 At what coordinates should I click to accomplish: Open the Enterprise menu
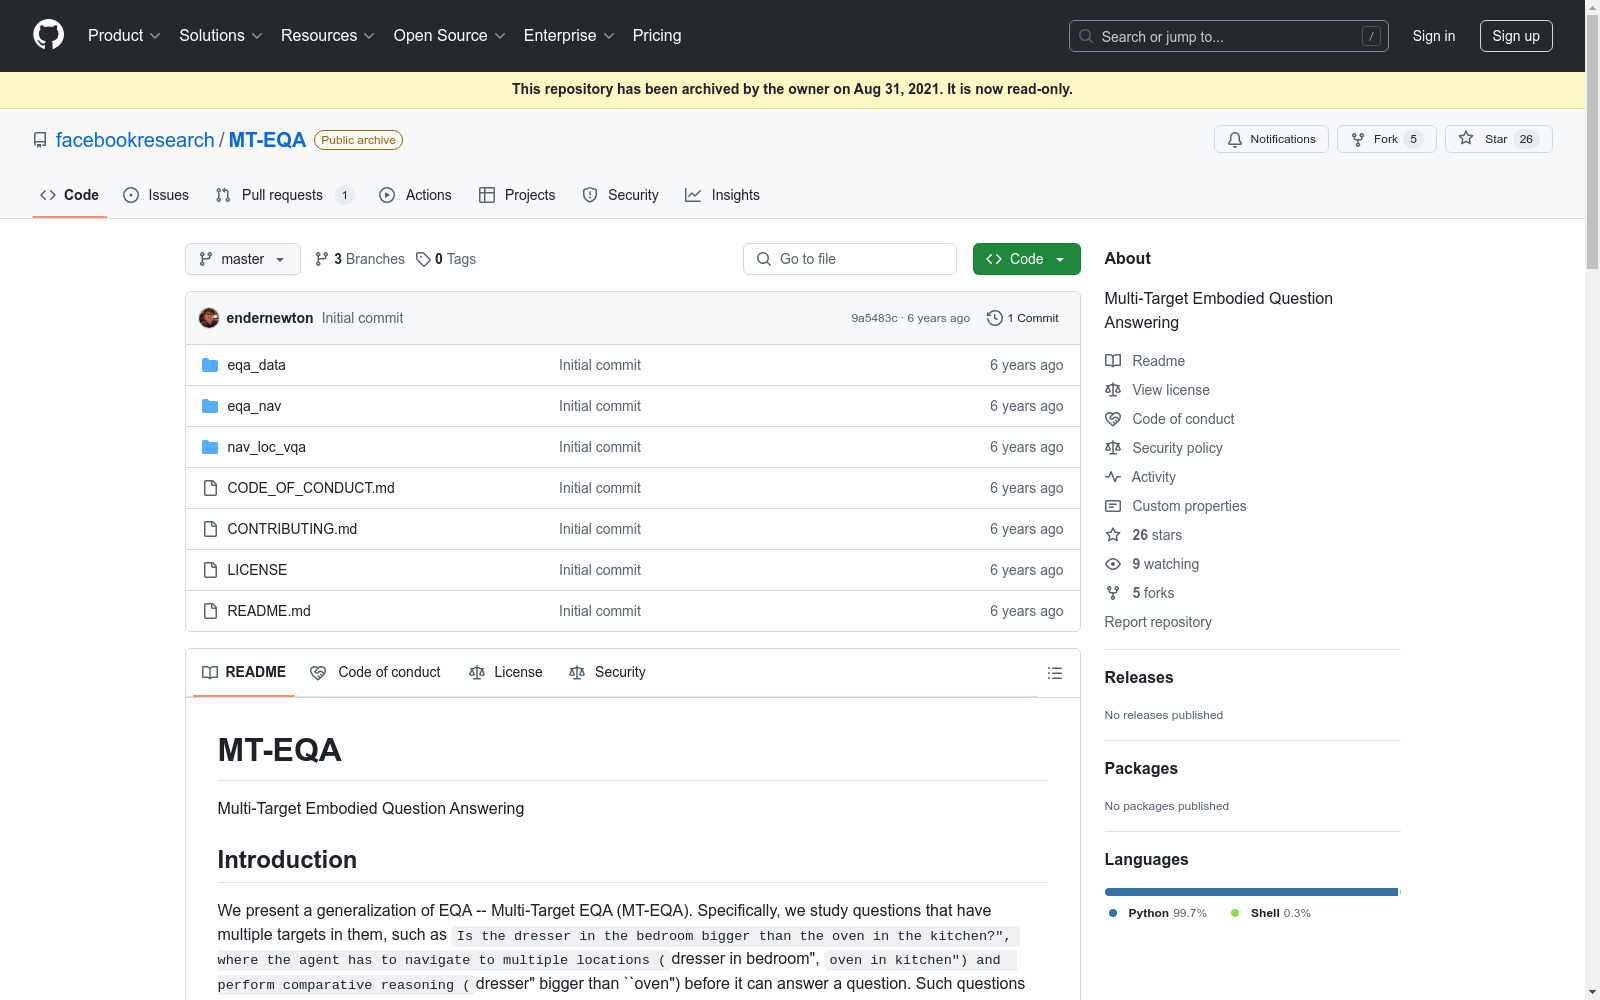[x=568, y=35]
